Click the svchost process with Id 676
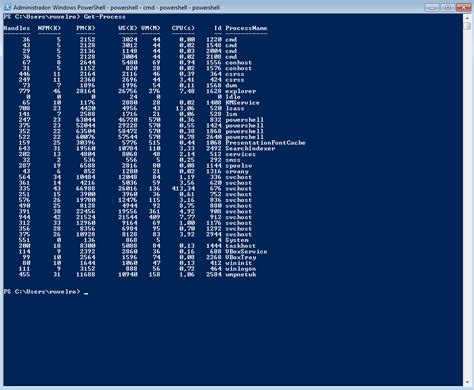Image resolution: width=474 pixels, height=390 pixels. (239, 188)
